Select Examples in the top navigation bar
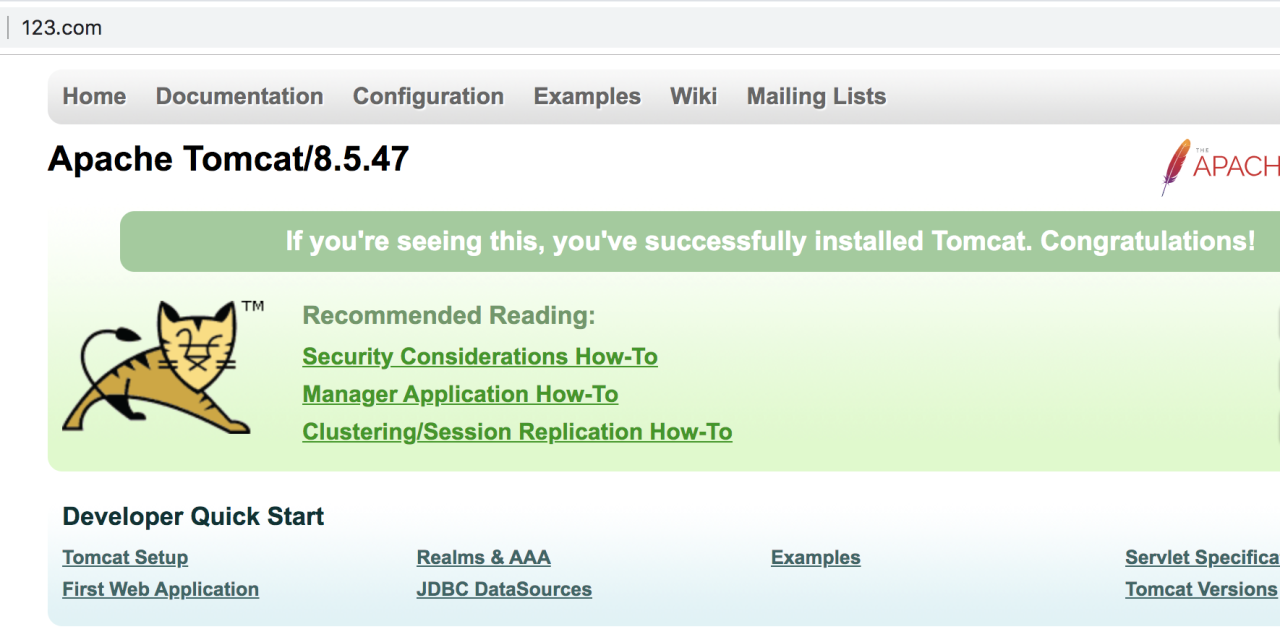Viewport: 1280px width, 632px height. pos(587,97)
